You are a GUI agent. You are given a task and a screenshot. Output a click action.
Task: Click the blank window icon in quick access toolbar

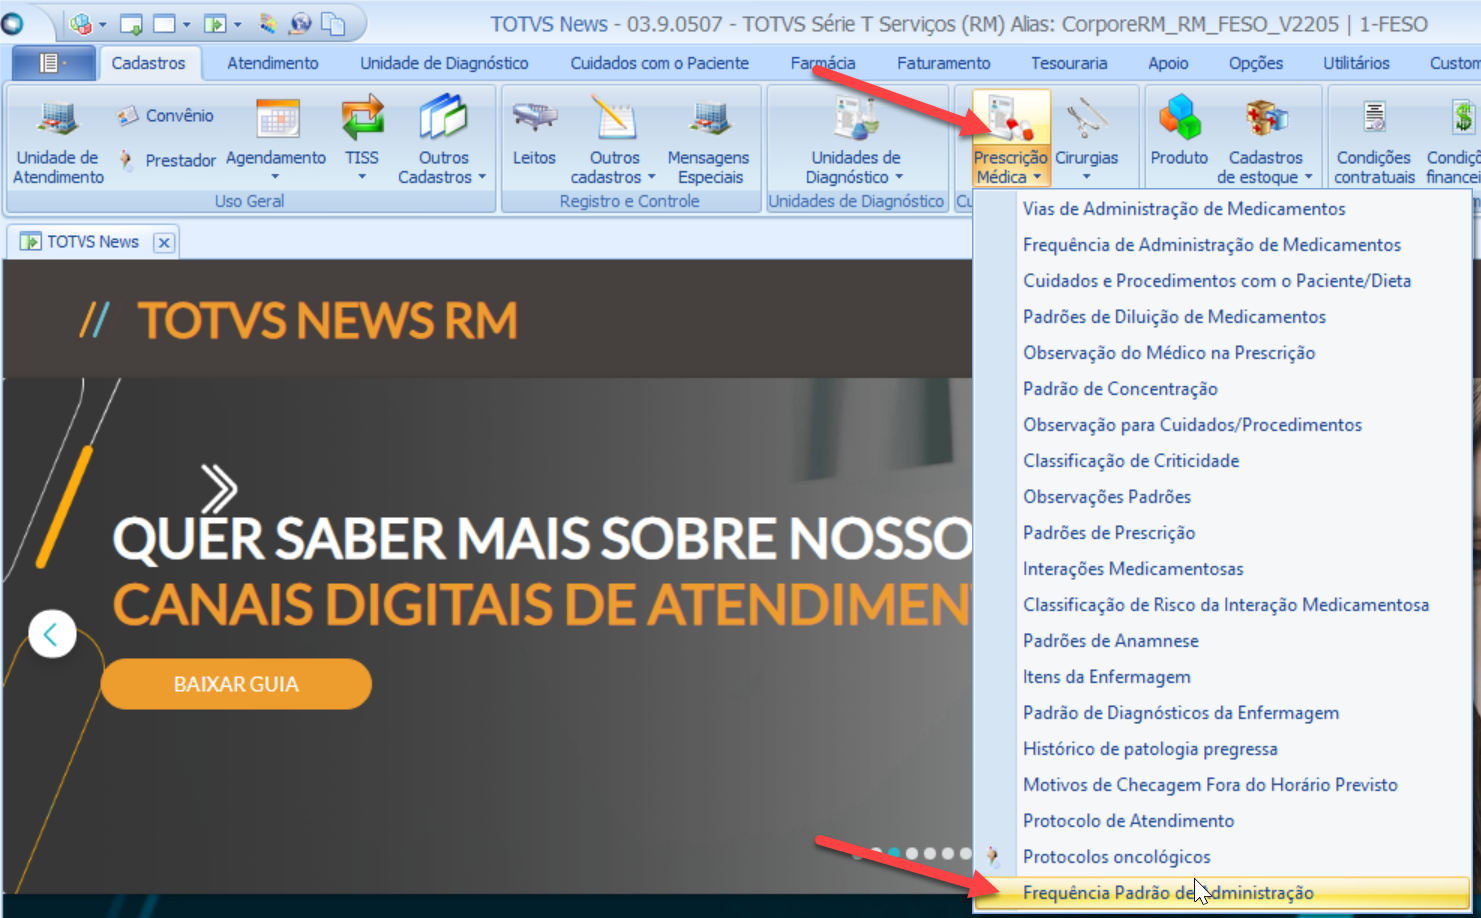tap(164, 23)
